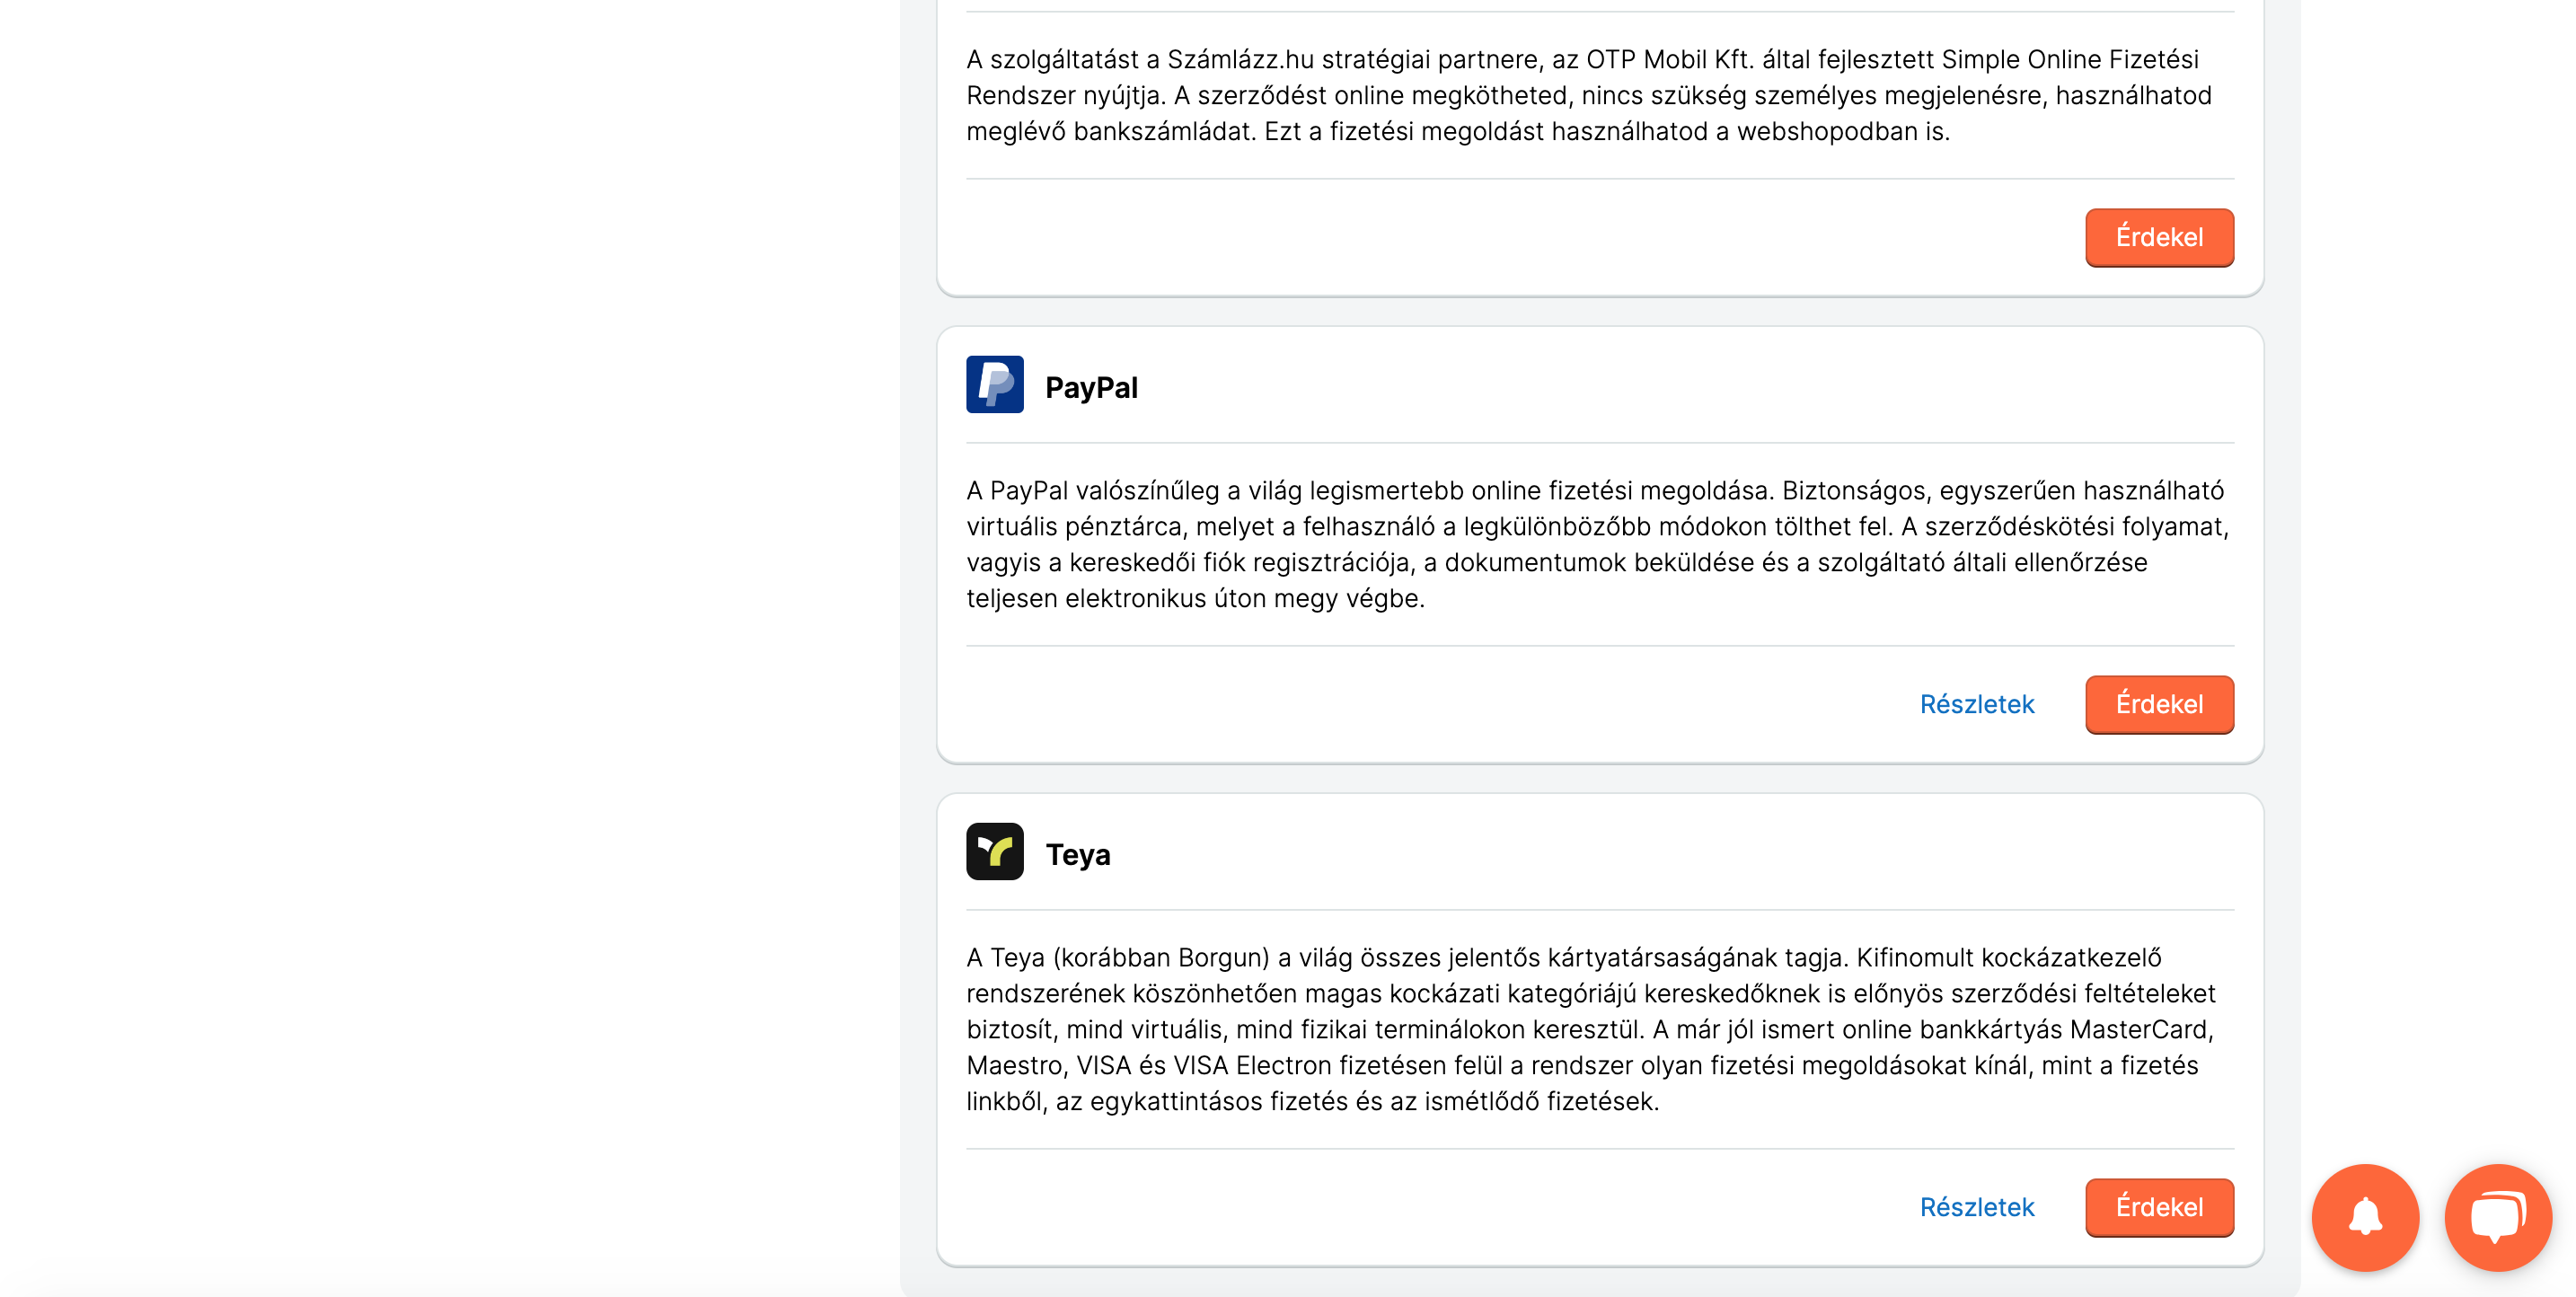Select the PayPal card heading
2576x1297 pixels.
(1091, 387)
